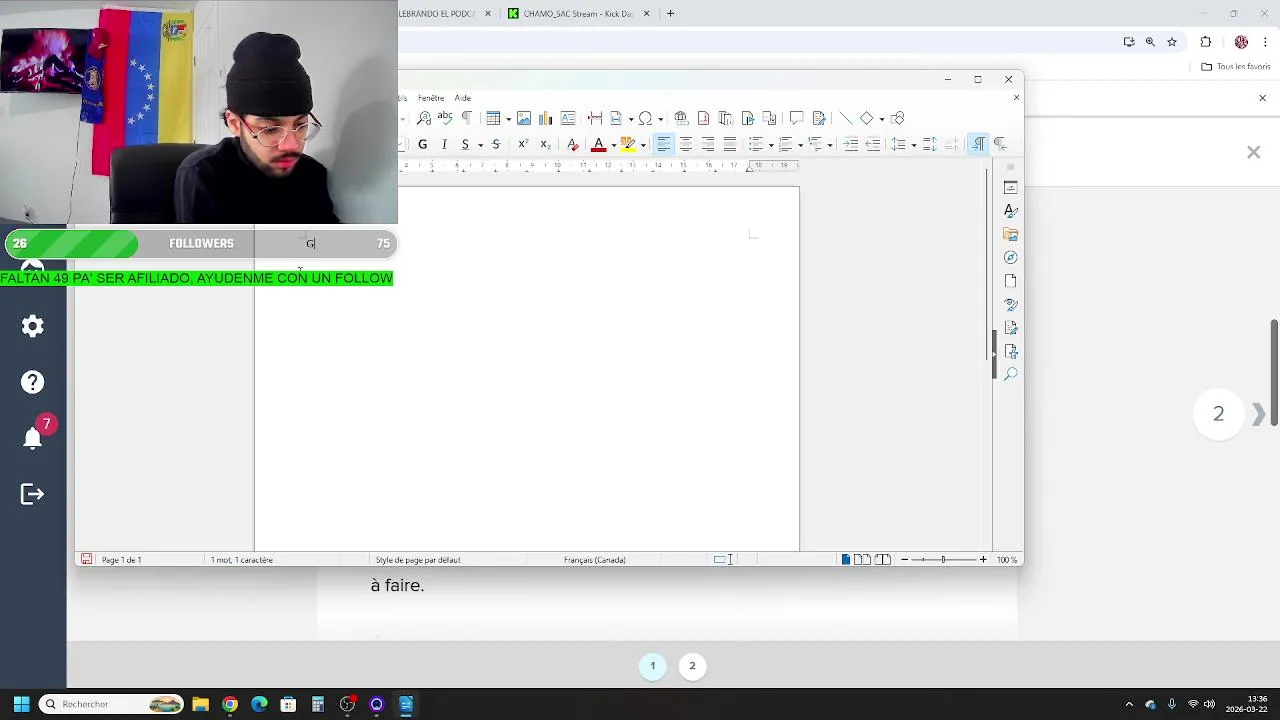Open sidebar Navigator compass icon
This screenshot has height=720, width=1280.
pos(1011,257)
